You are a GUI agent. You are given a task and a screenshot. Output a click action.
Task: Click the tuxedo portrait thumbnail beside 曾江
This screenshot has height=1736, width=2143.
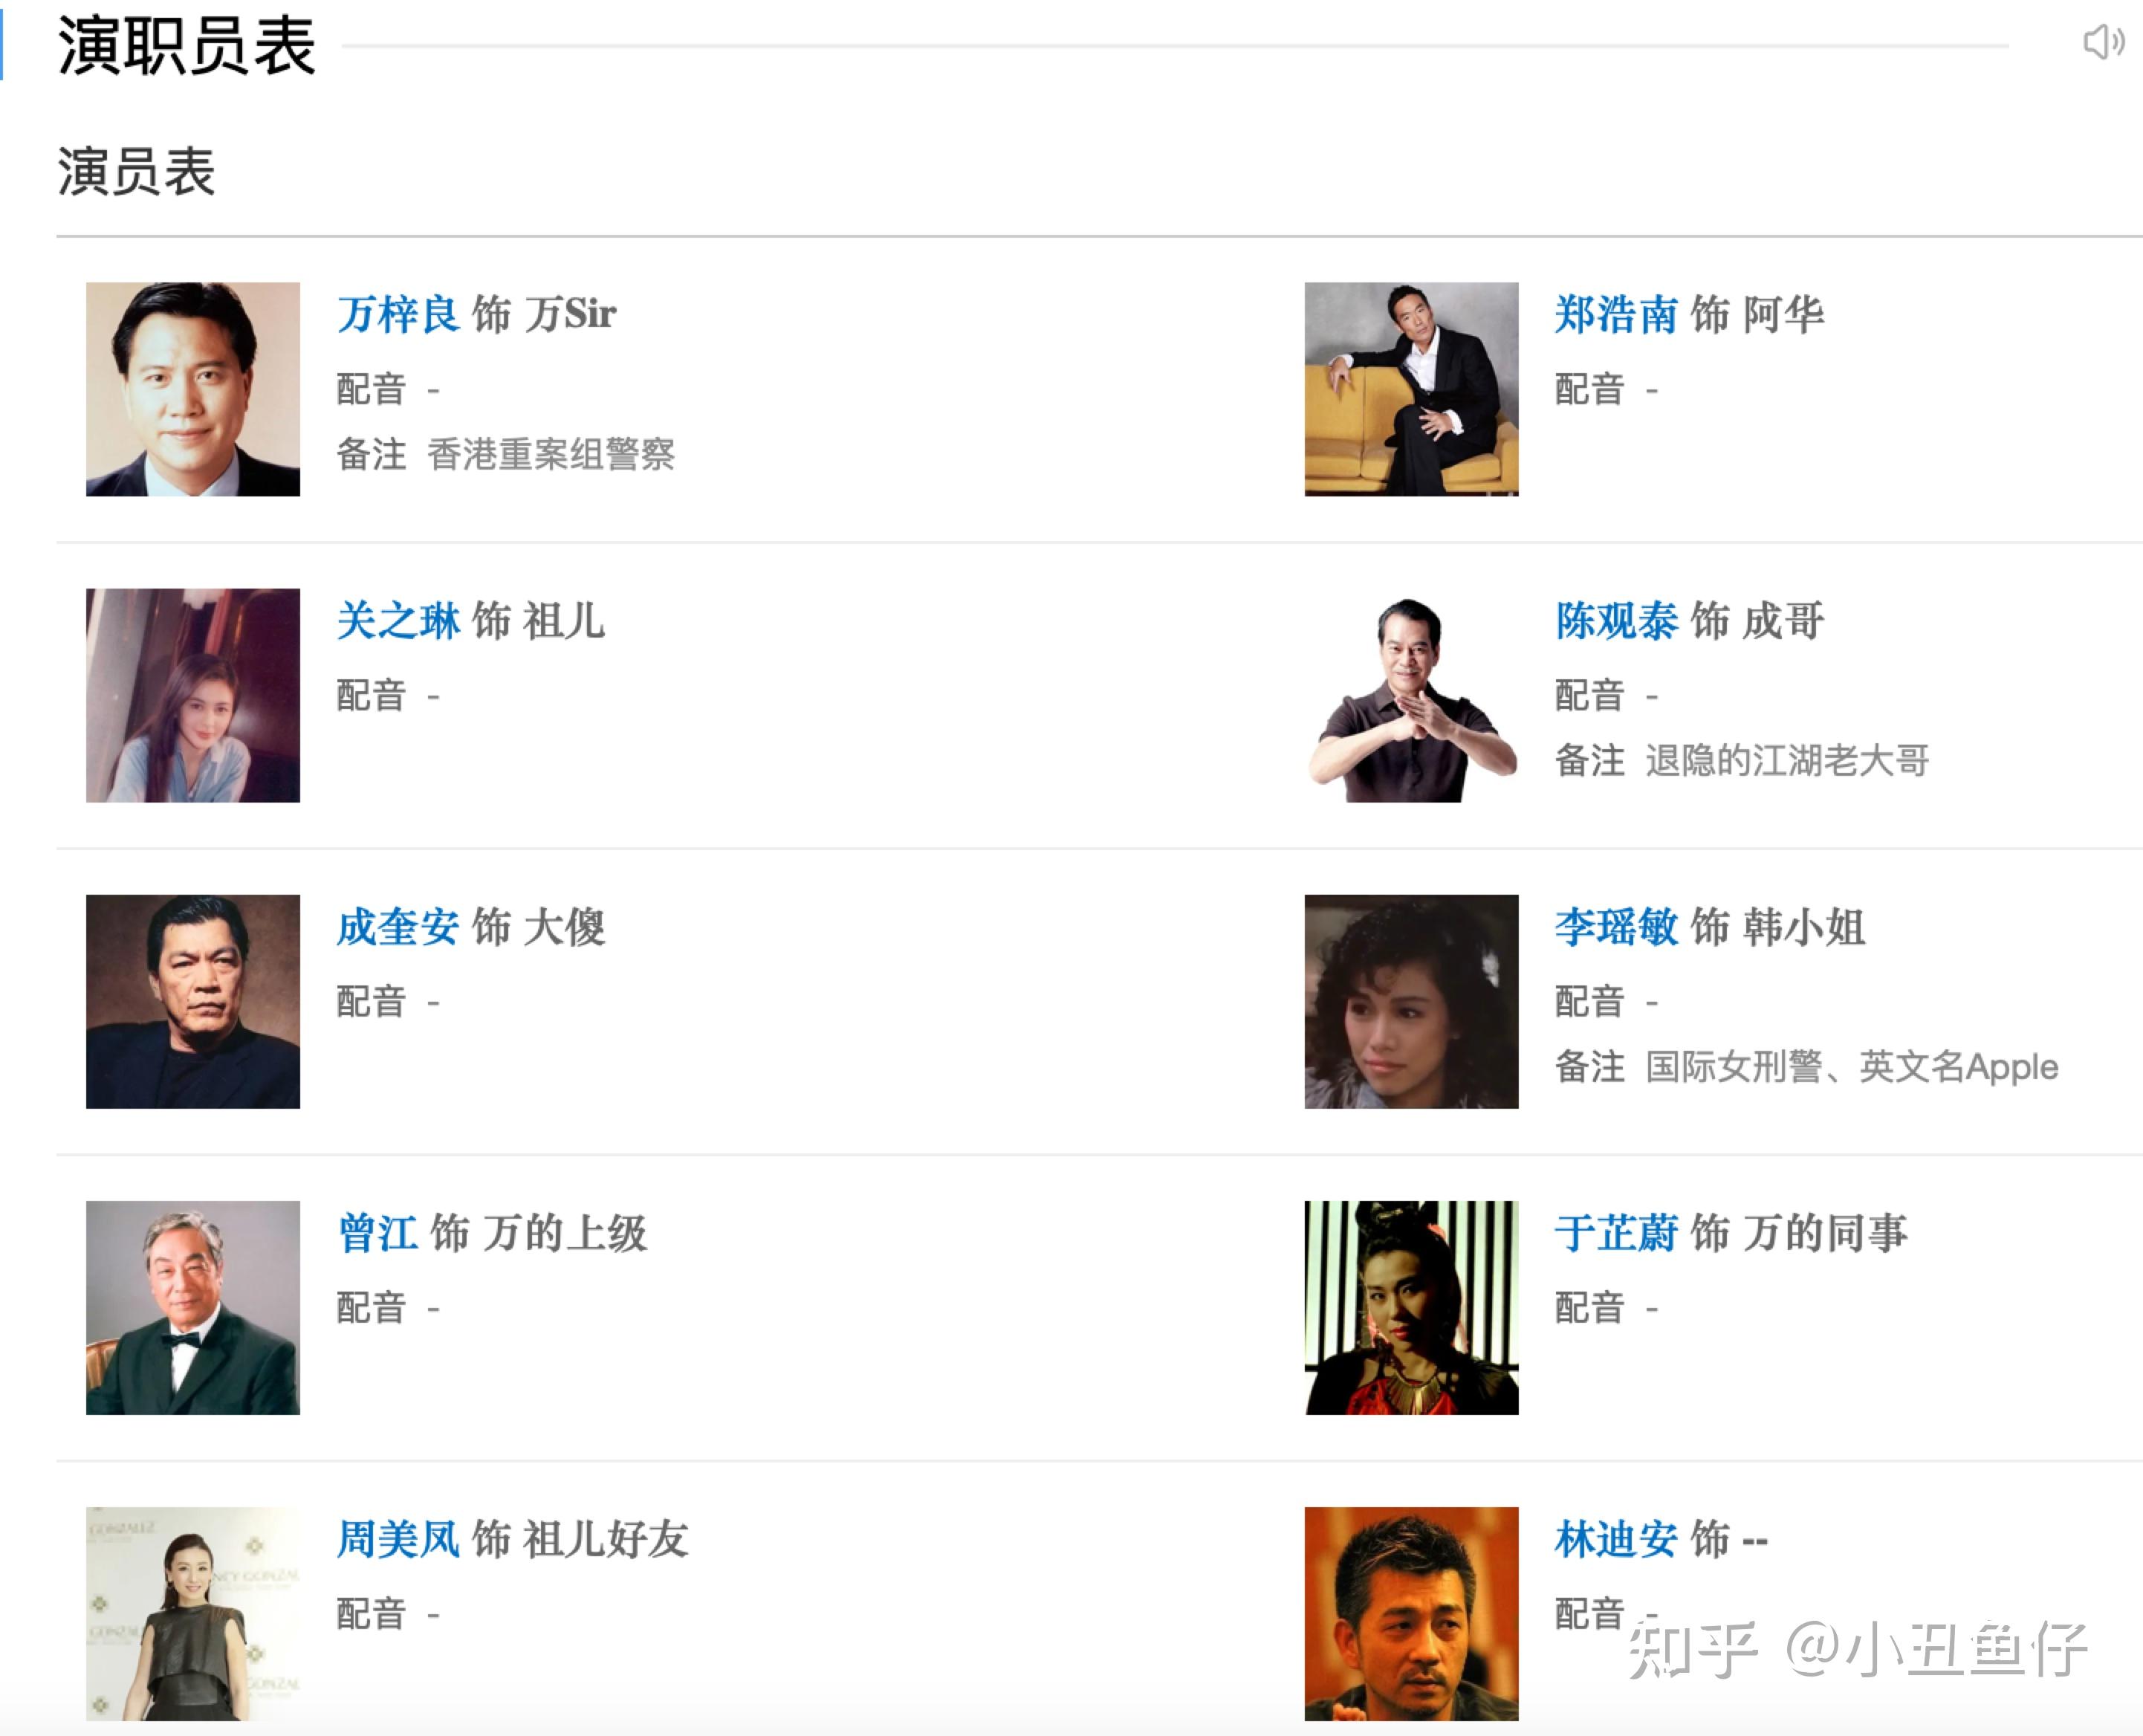tap(193, 1307)
